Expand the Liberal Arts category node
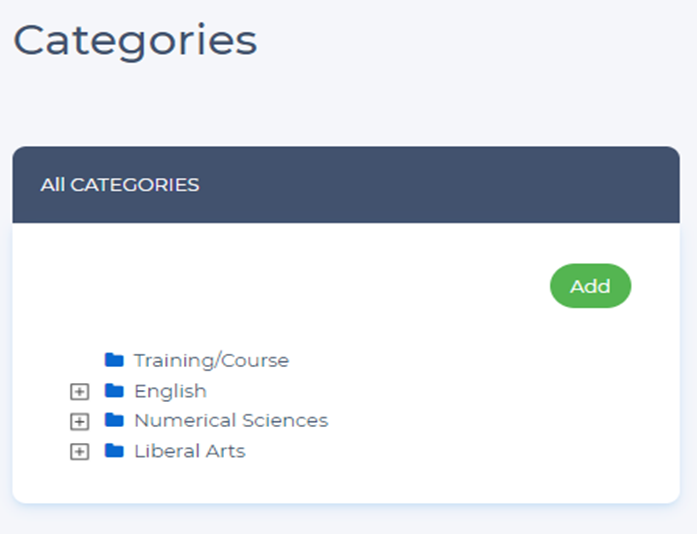The image size is (697, 534). pyautogui.click(x=80, y=451)
